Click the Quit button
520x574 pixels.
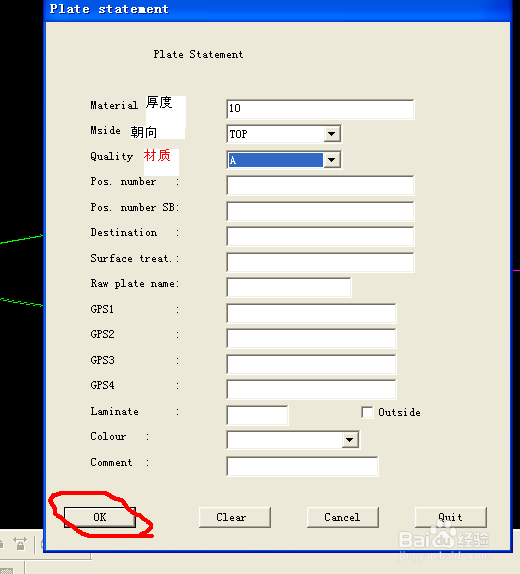(x=450, y=517)
